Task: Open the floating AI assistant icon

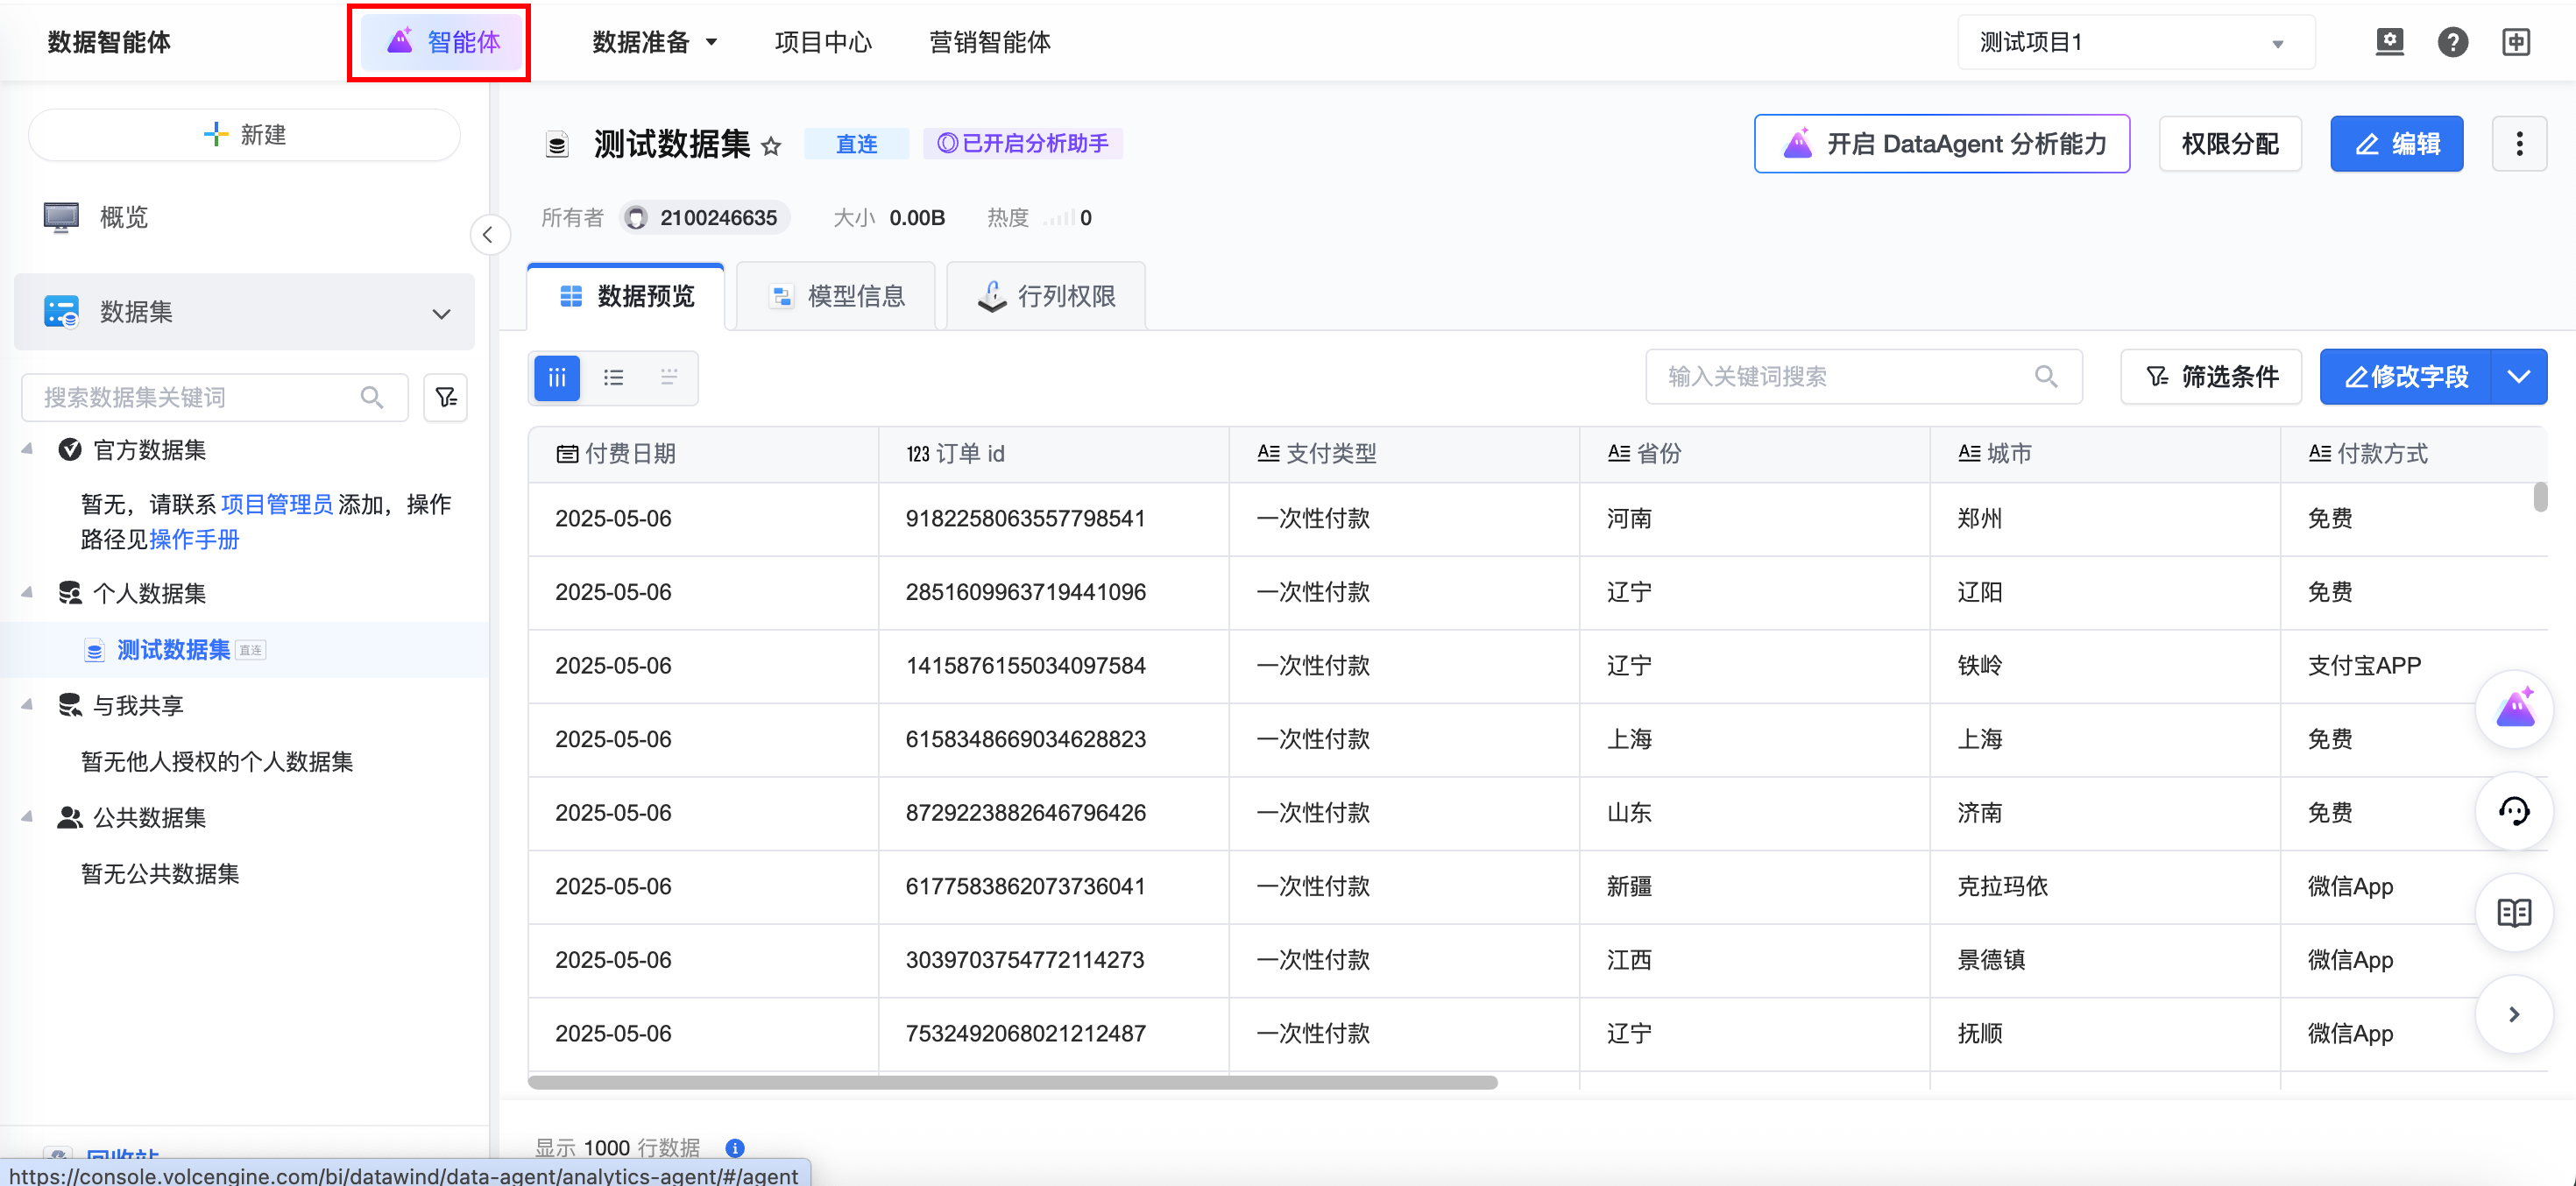Action: coord(2514,709)
